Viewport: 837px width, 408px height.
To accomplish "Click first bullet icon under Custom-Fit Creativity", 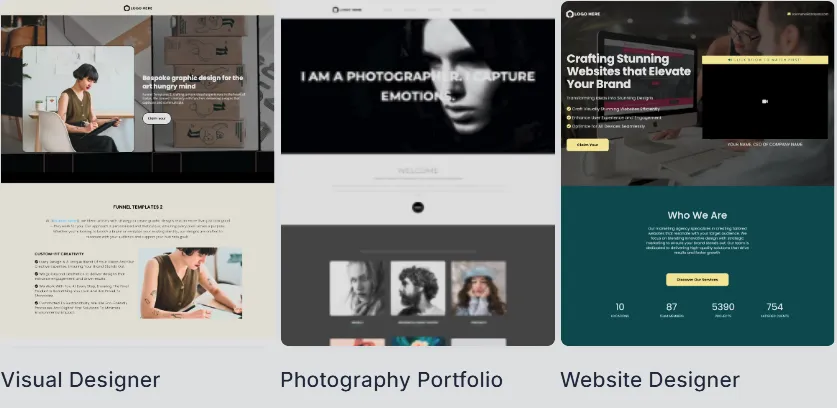I will 36,262.
